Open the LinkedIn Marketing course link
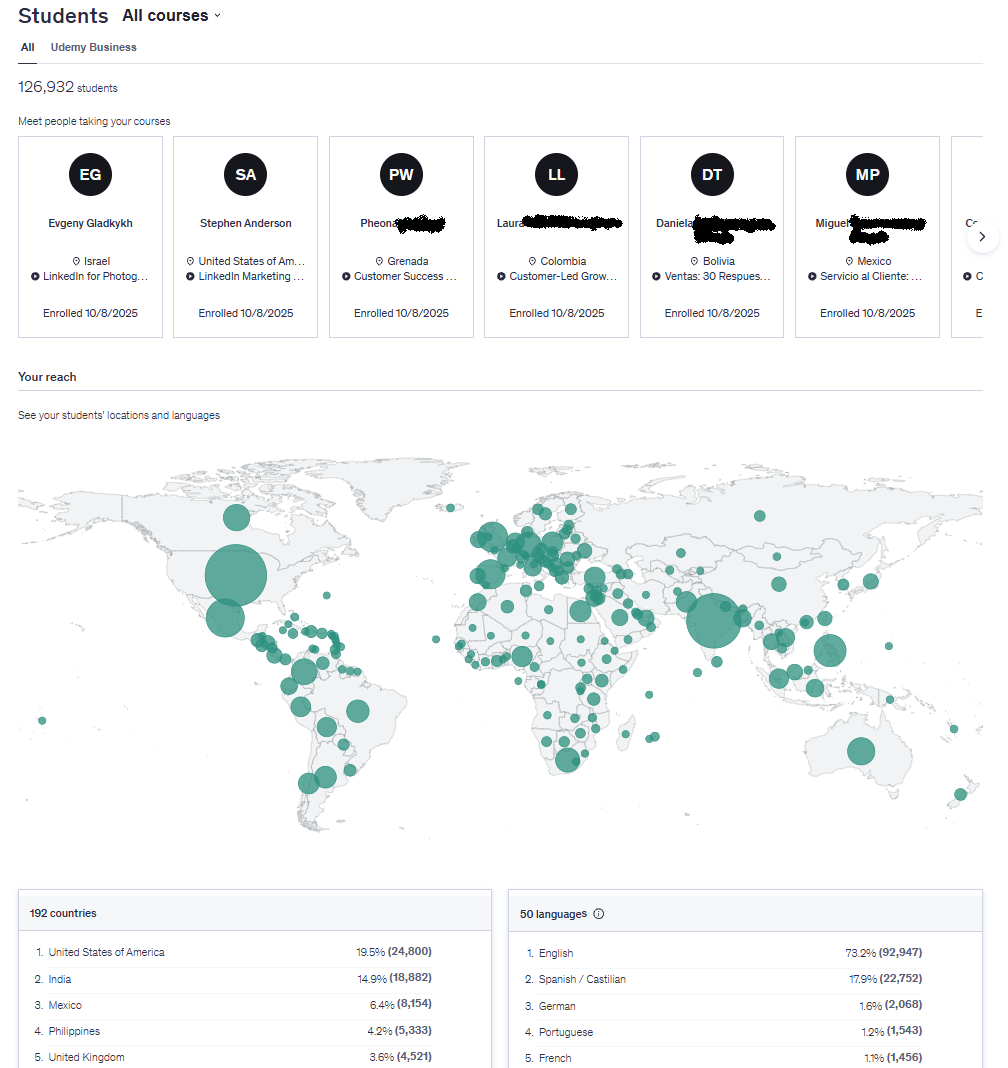This screenshot has width=1008, height=1068. (x=251, y=276)
